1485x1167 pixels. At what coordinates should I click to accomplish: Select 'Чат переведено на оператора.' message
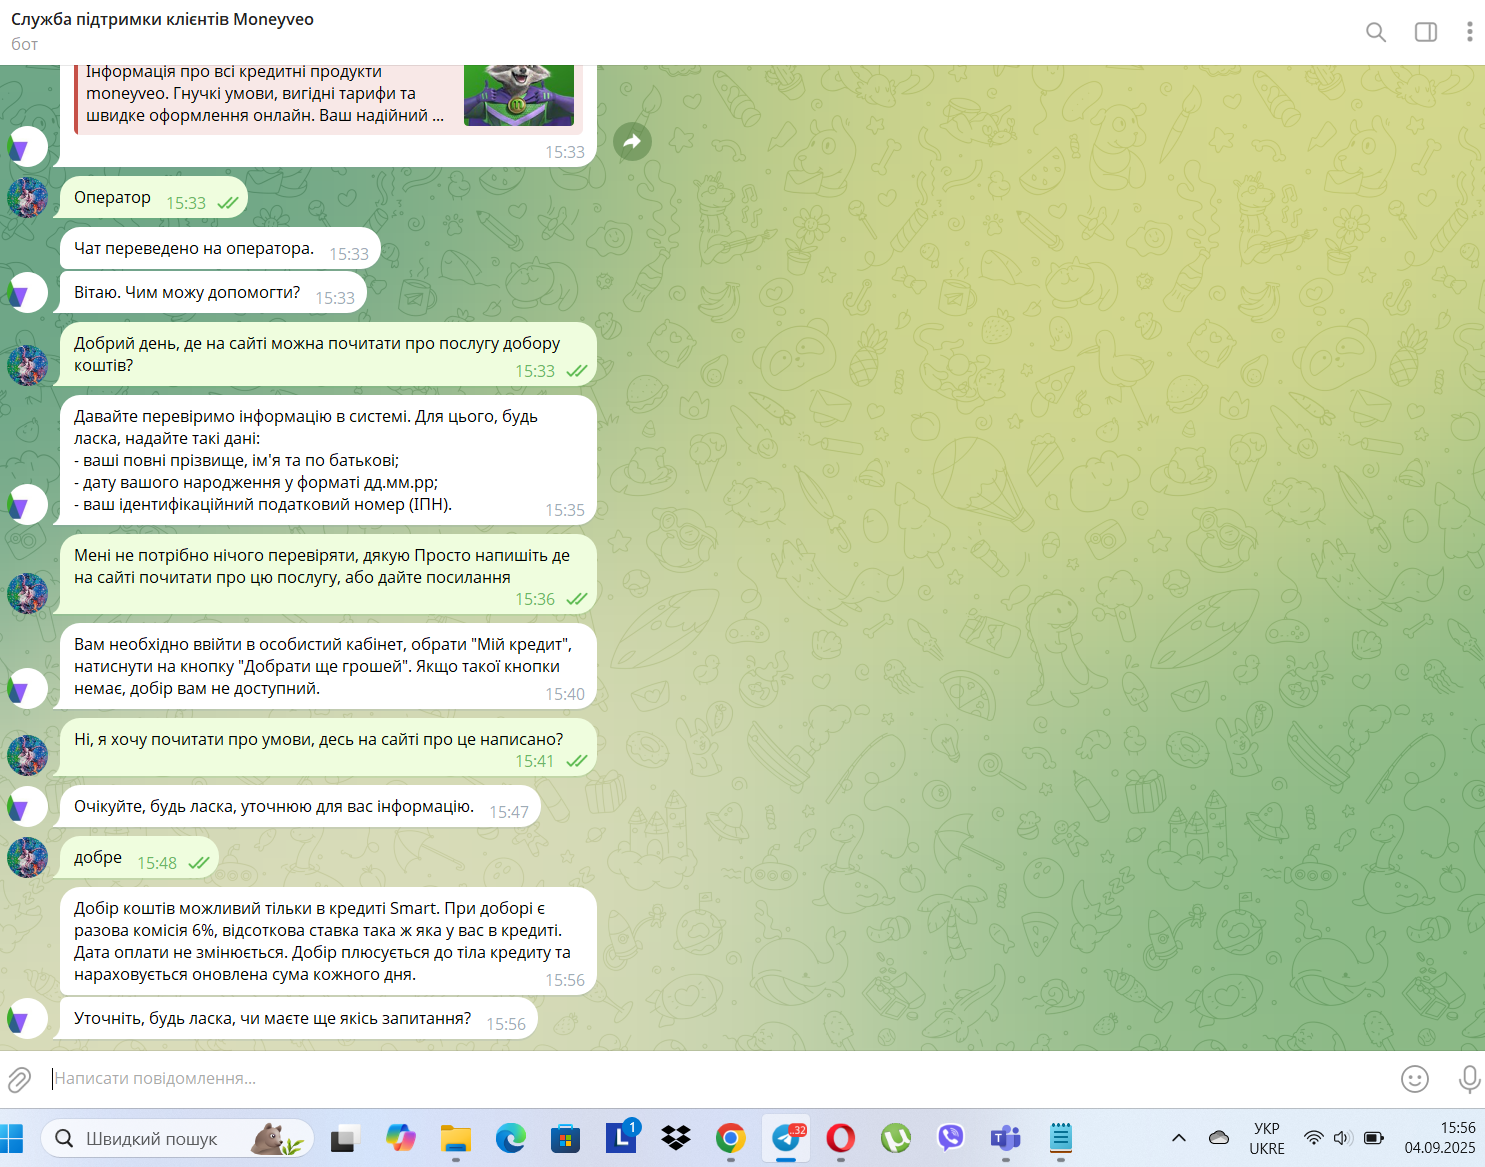tap(220, 249)
